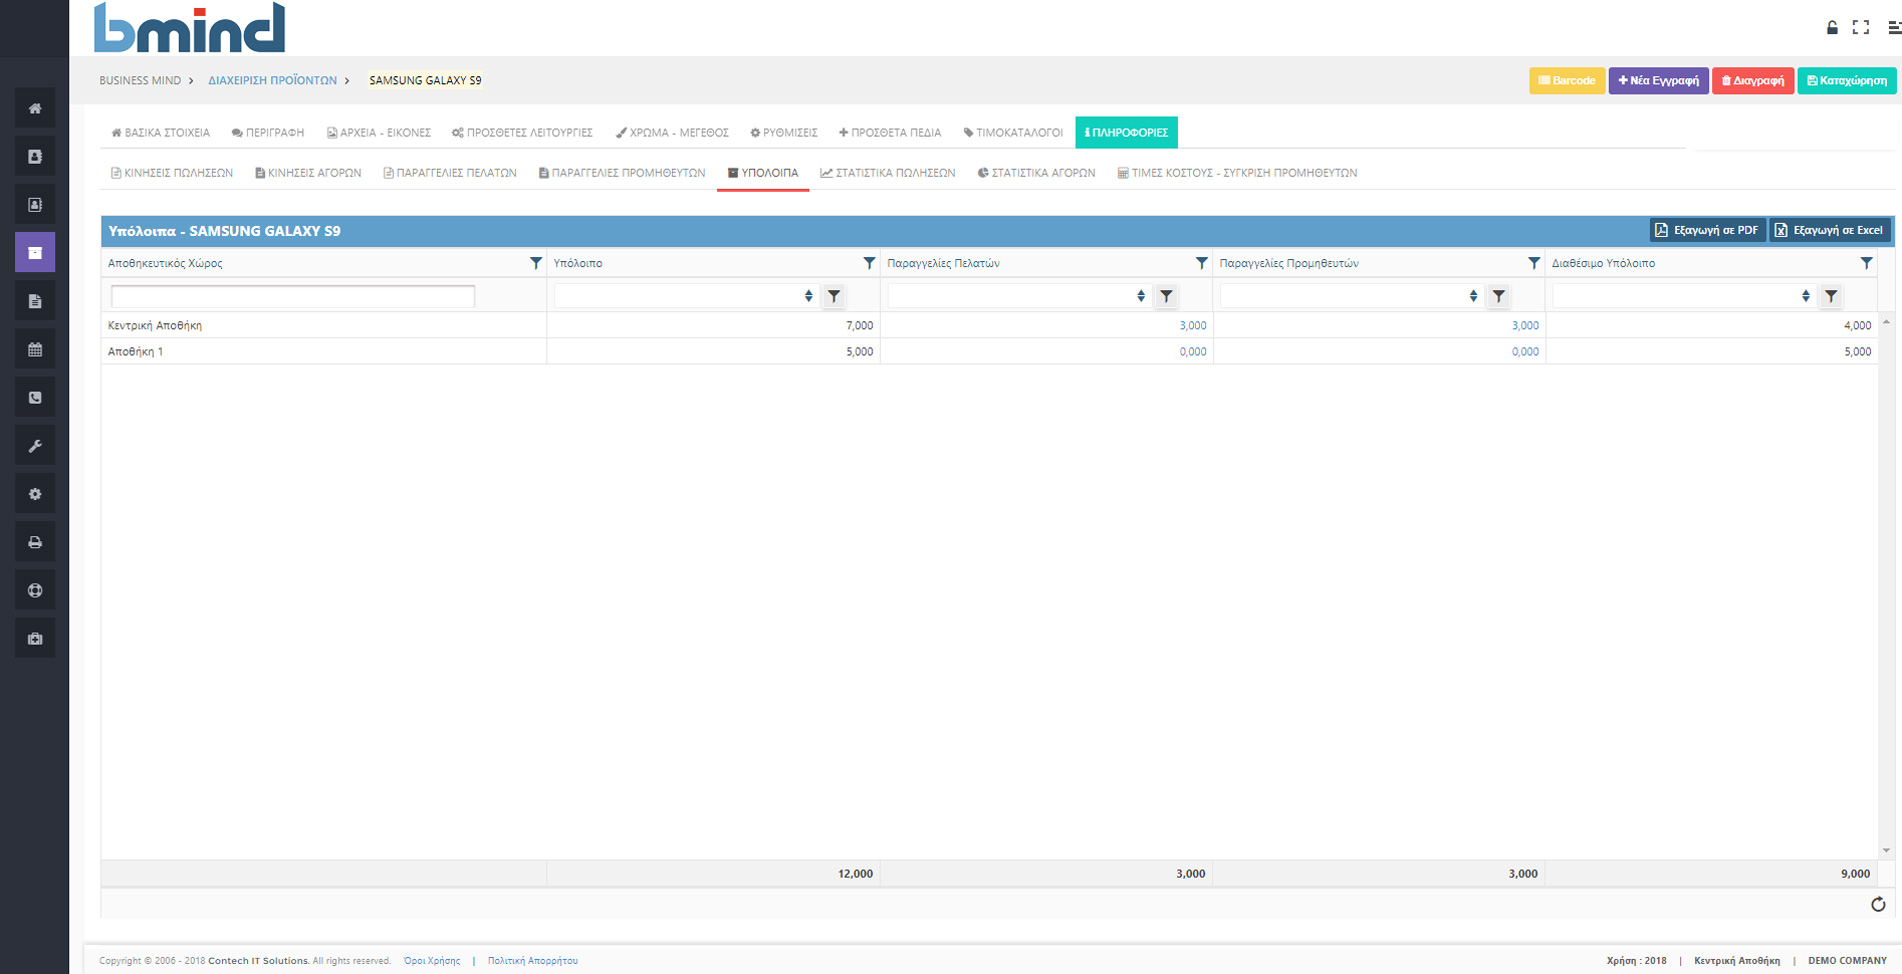The image size is (1902, 974).
Task: Open filter operator for Υπόλοιπο filter row
Action: coord(834,296)
